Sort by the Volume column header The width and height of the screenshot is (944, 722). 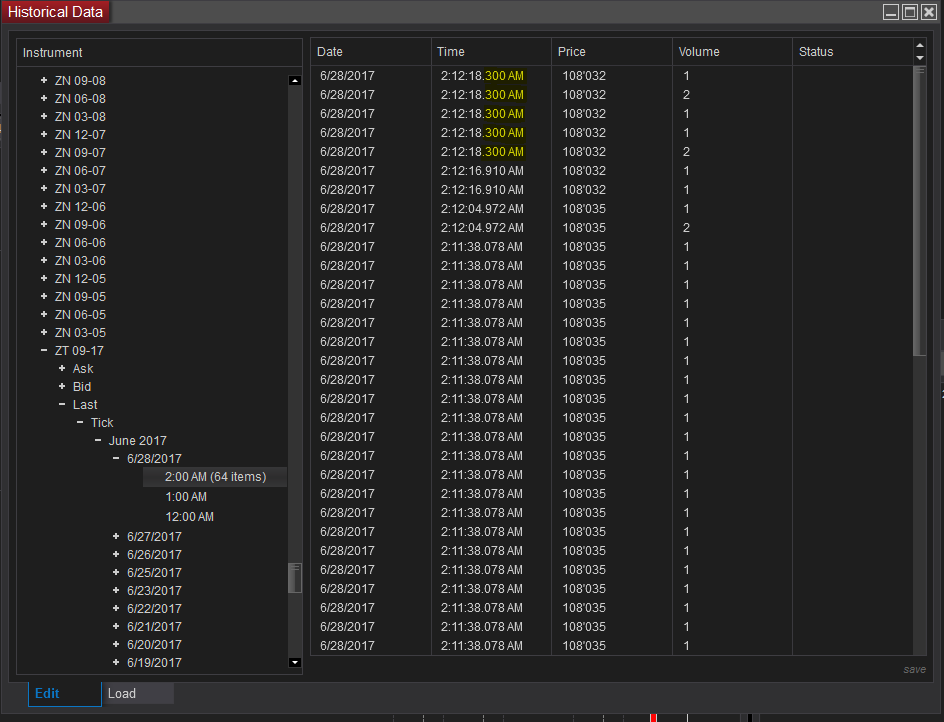[x=732, y=52]
